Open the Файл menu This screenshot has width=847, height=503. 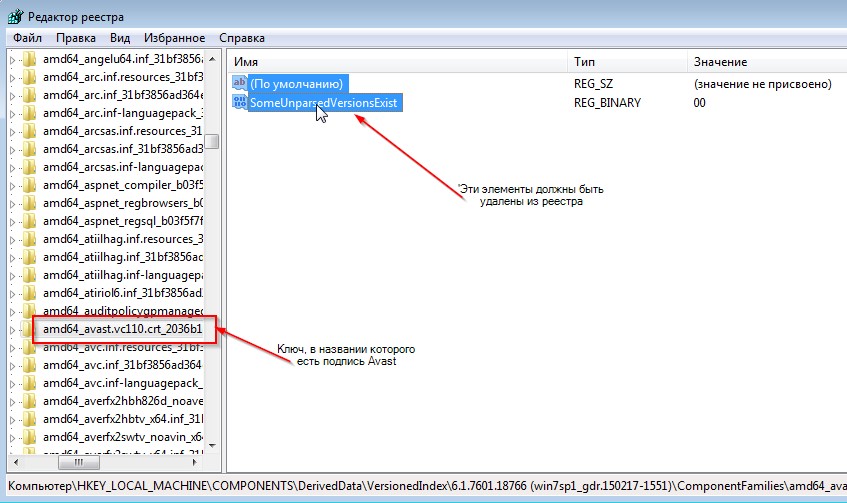tap(27, 37)
